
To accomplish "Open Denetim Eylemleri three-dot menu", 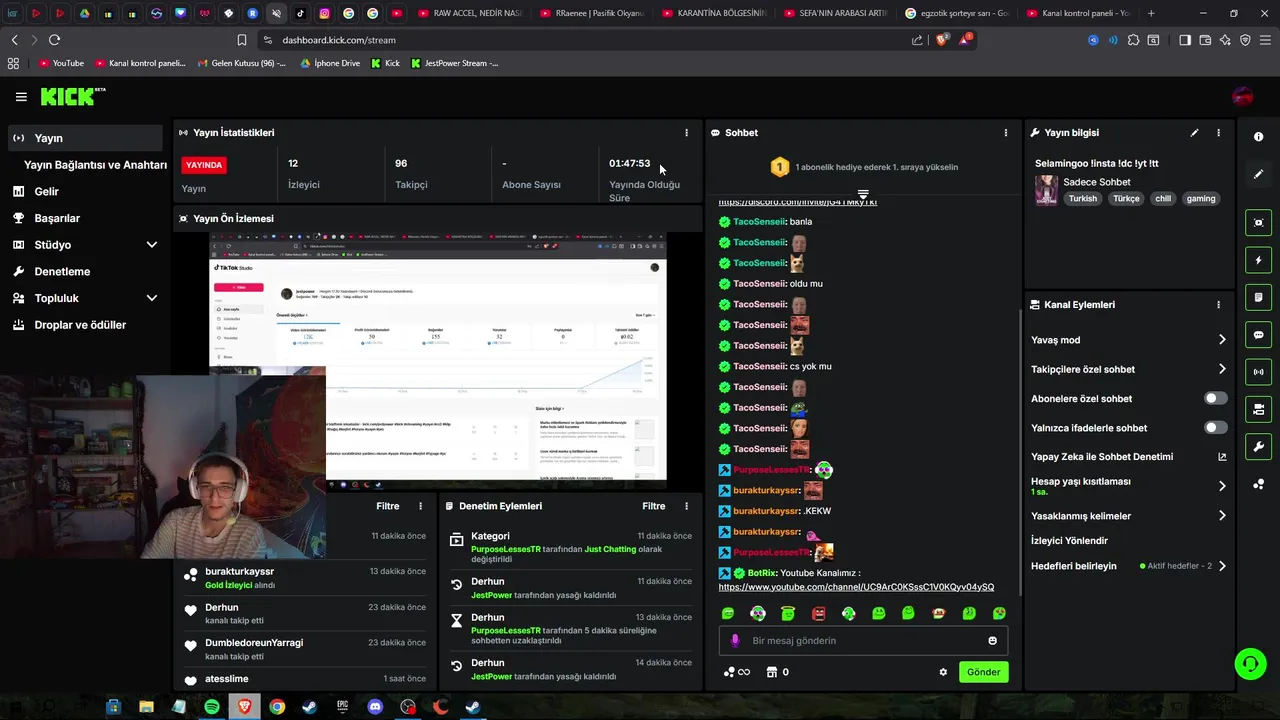I will [x=686, y=506].
